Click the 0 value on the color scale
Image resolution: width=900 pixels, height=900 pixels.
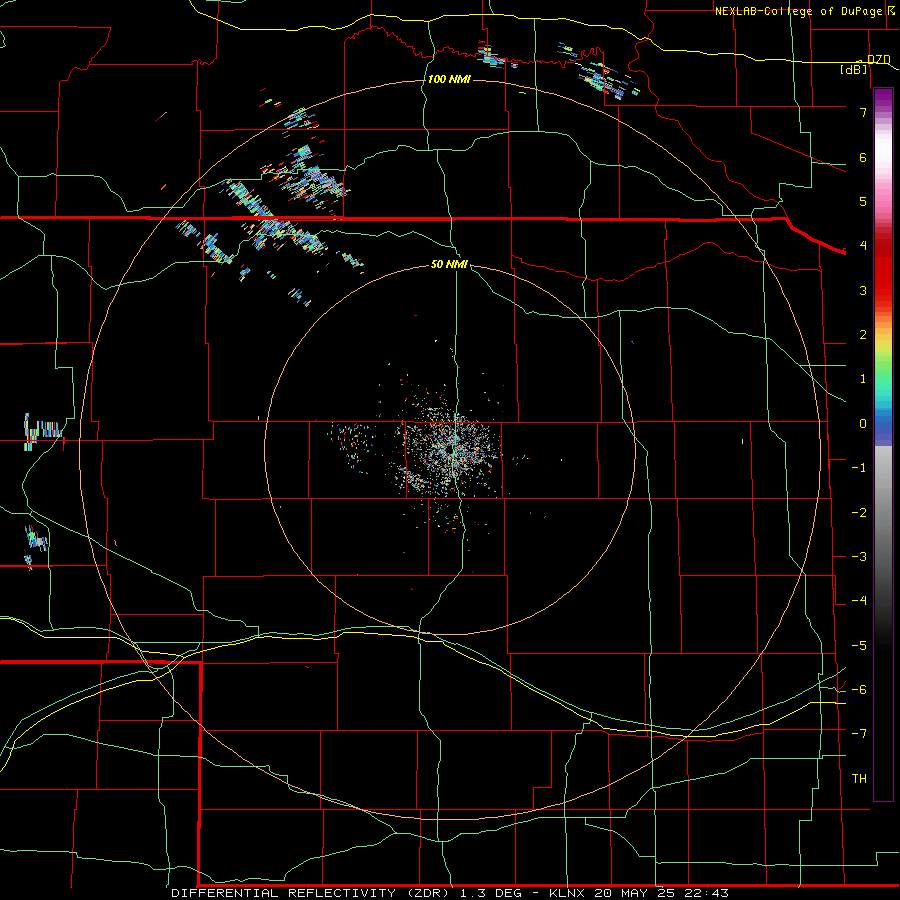(x=863, y=424)
